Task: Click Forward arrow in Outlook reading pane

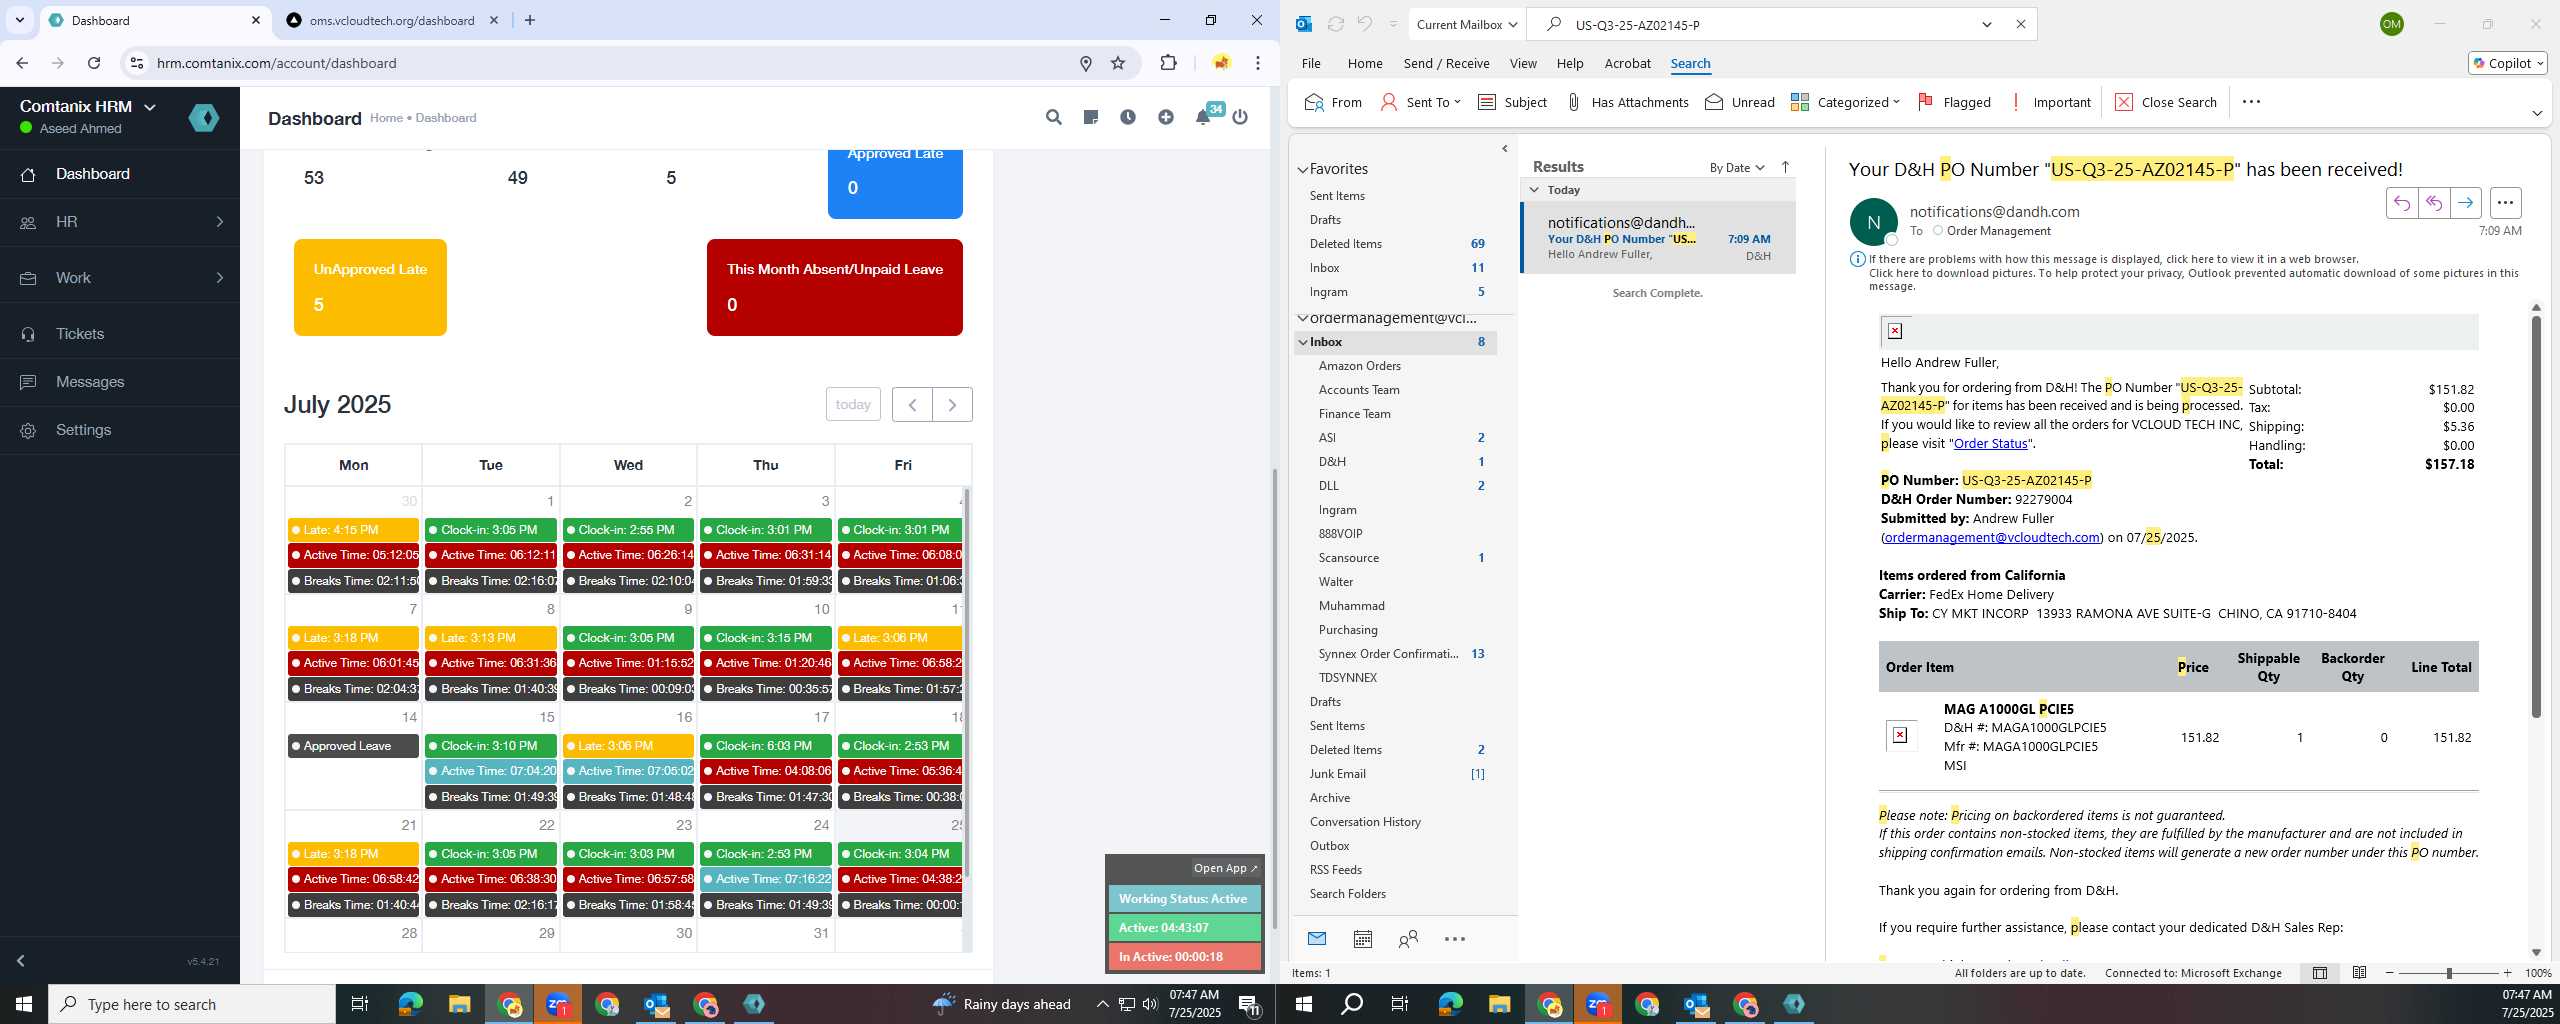Action: click(2466, 203)
